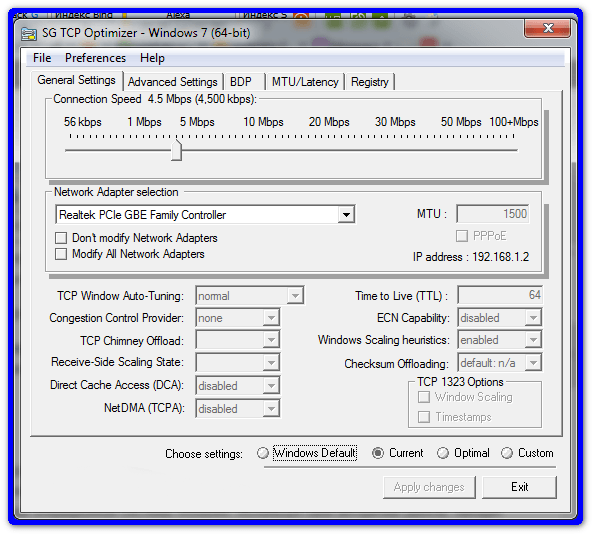The image size is (592, 534).
Task: Click the Apply changes button
Action: coord(429,487)
